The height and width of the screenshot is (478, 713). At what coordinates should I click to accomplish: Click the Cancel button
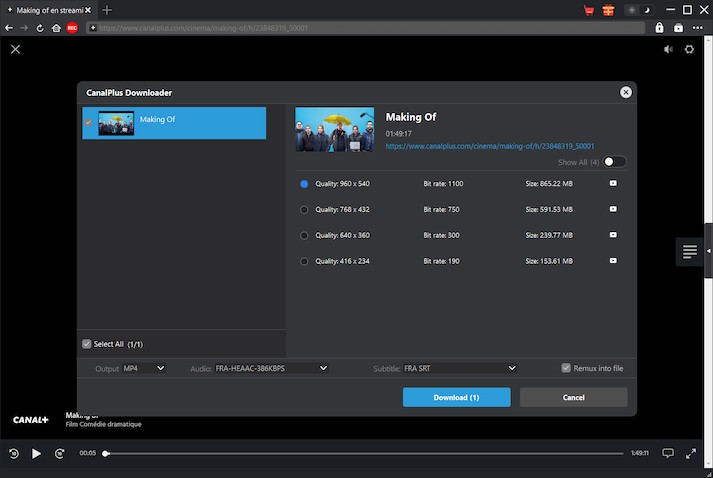click(x=573, y=397)
